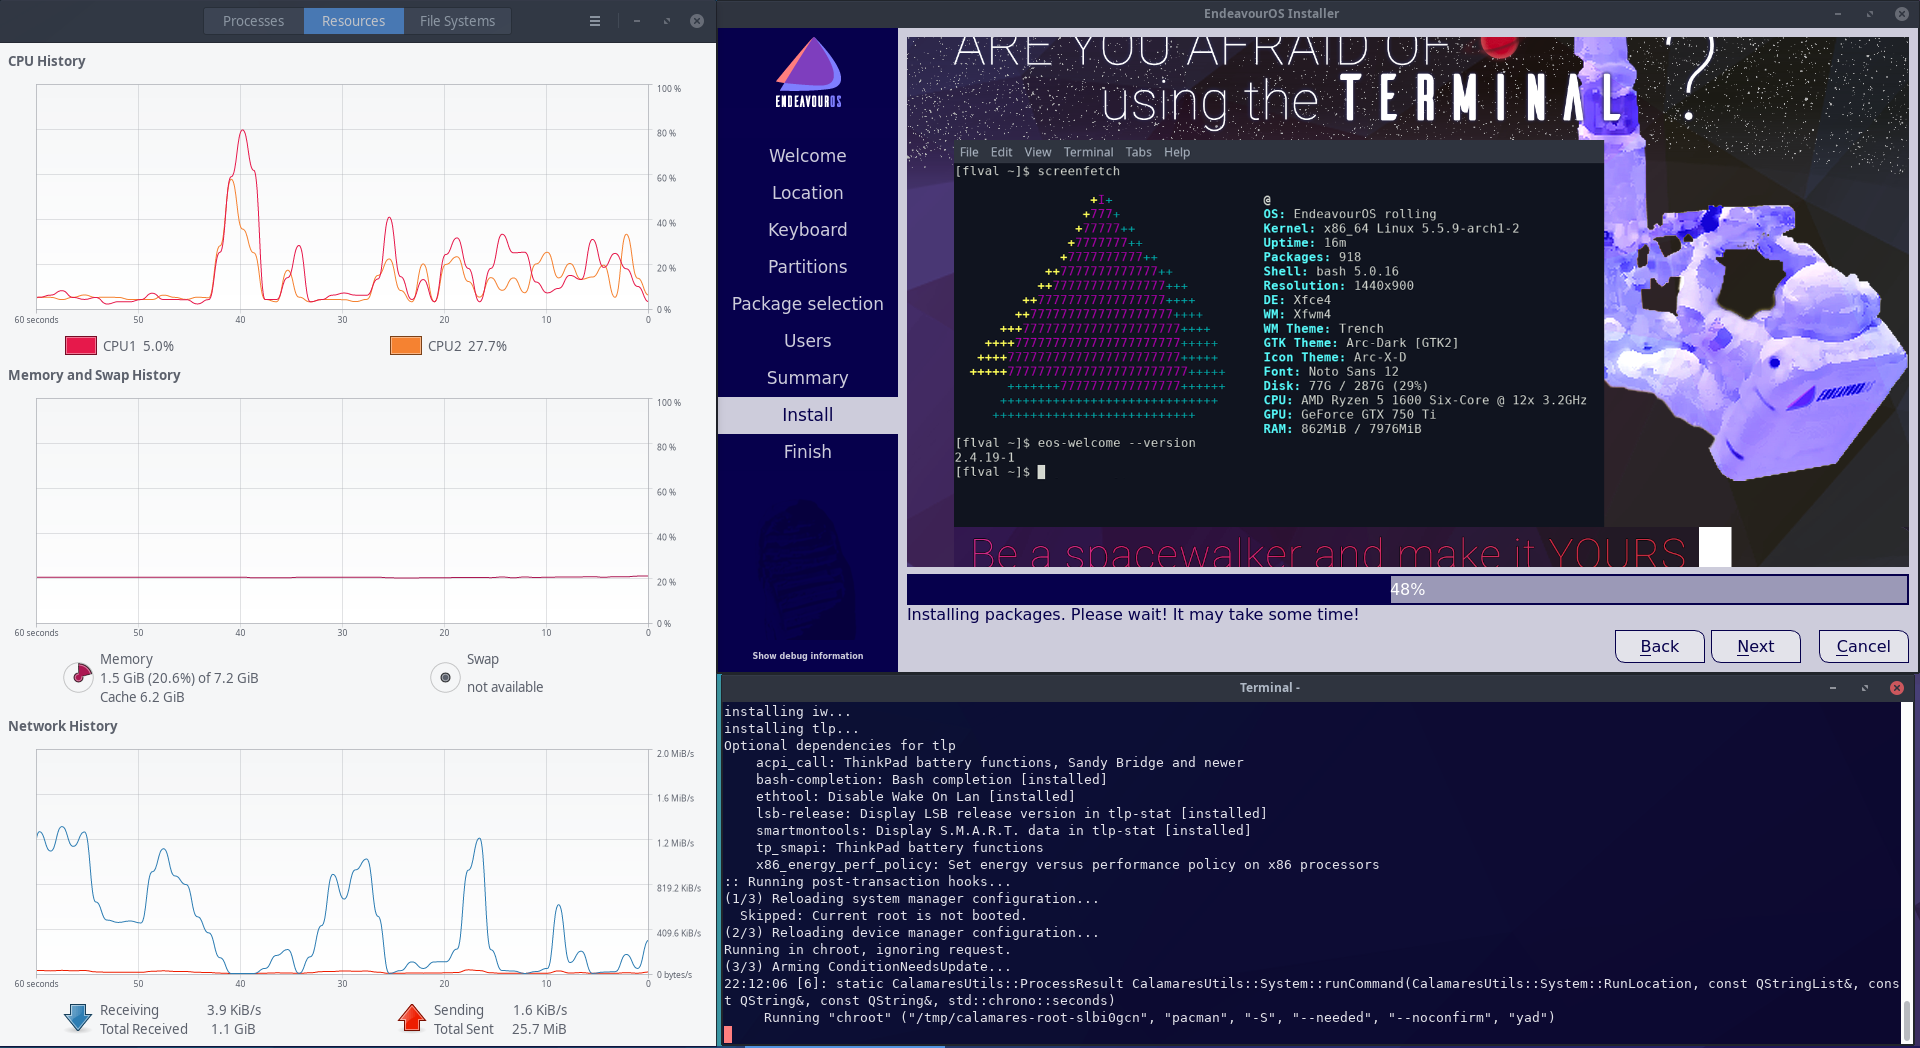The height and width of the screenshot is (1048, 1920).
Task: Click the Memory pie chart icon
Action: tap(78, 677)
